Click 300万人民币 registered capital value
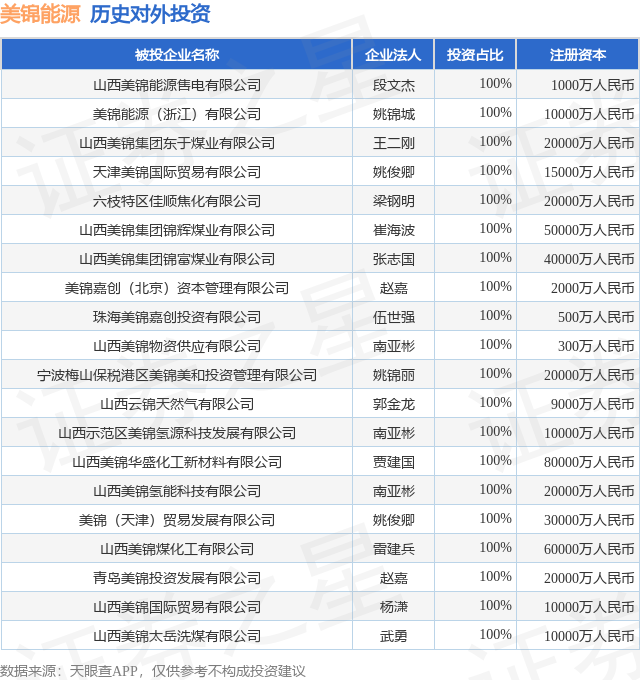640x680 pixels. pos(596,346)
